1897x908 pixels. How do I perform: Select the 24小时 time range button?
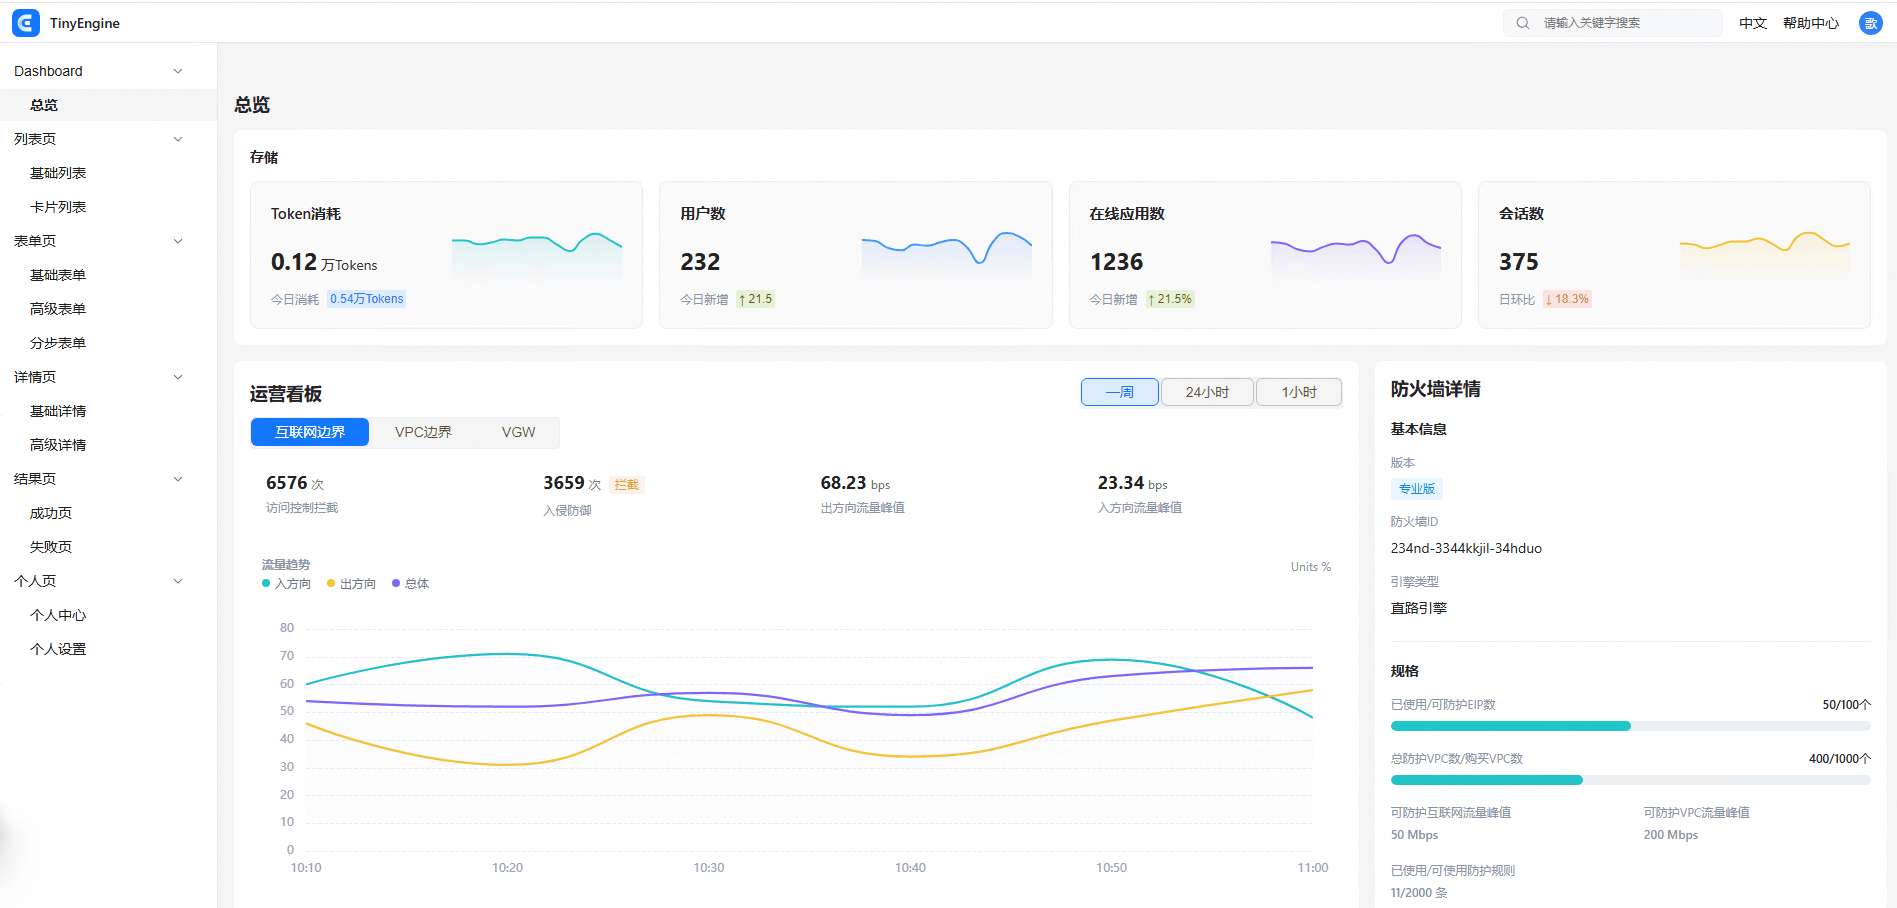pos(1207,392)
